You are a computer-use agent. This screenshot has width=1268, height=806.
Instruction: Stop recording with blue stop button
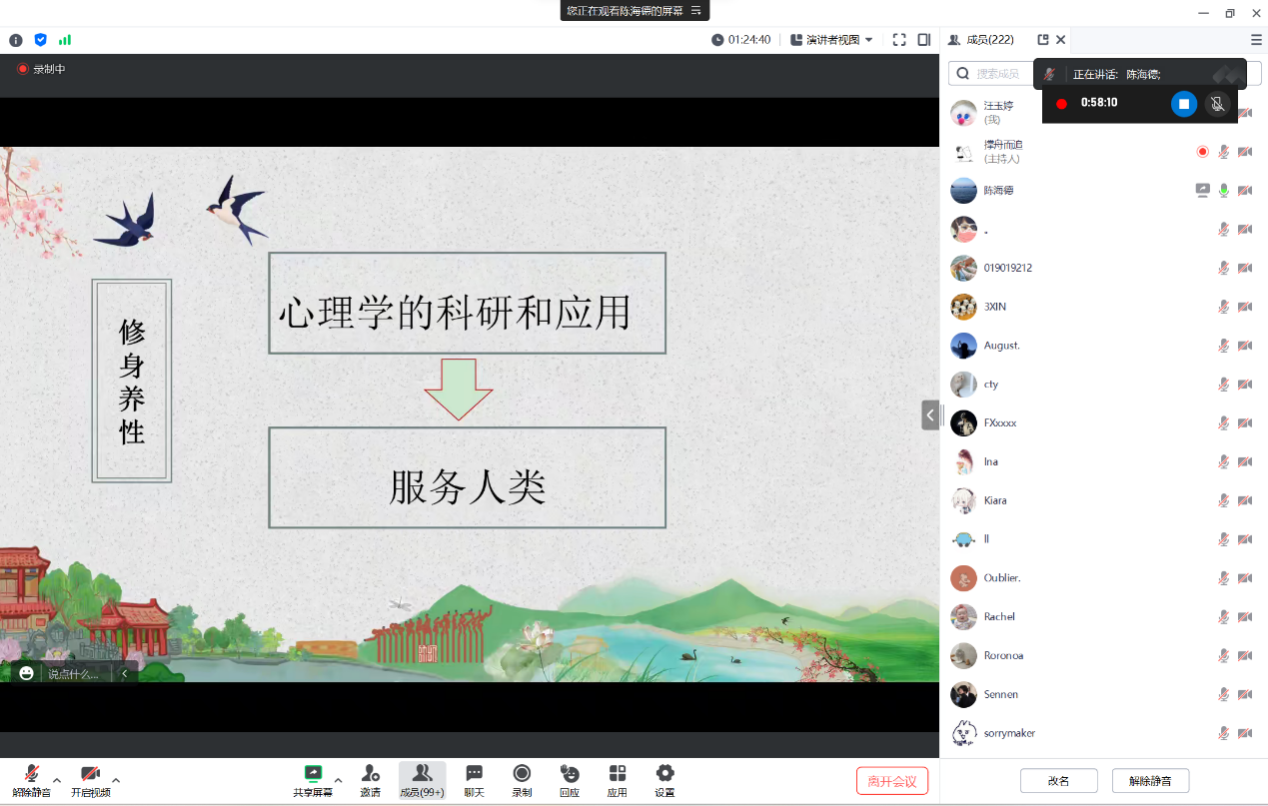click(1184, 103)
